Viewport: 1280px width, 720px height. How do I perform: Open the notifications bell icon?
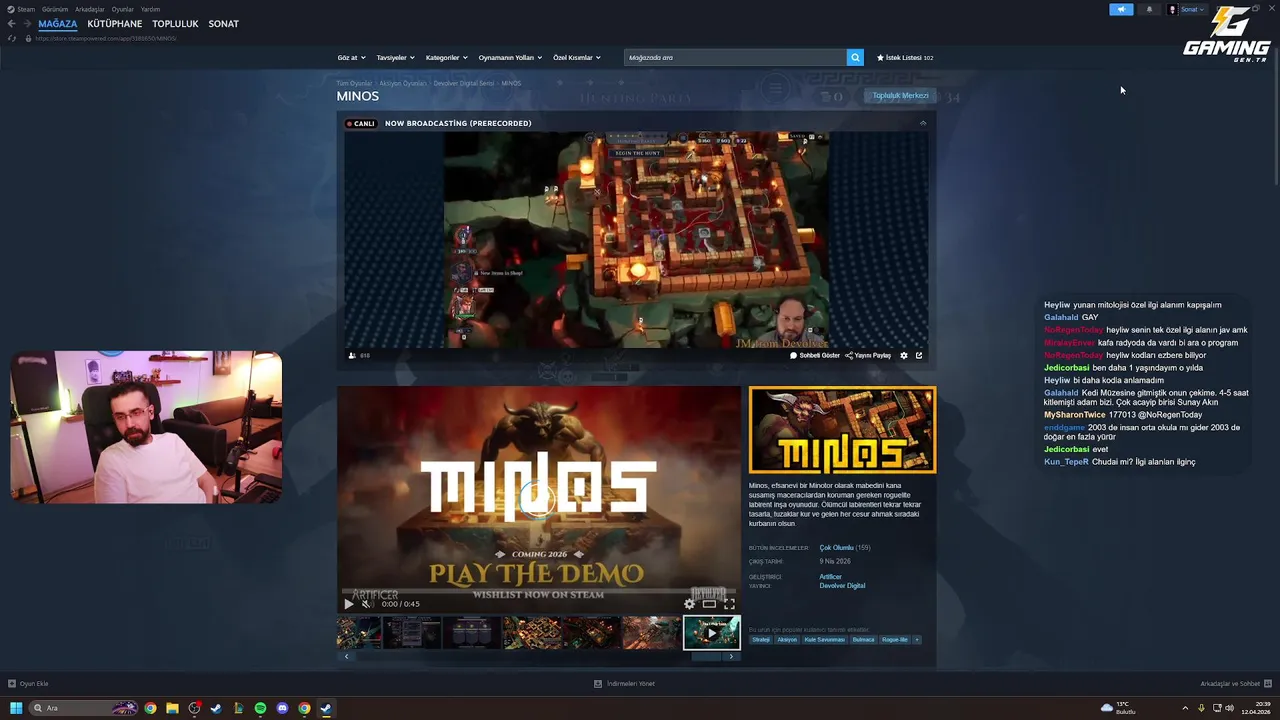click(x=1149, y=9)
